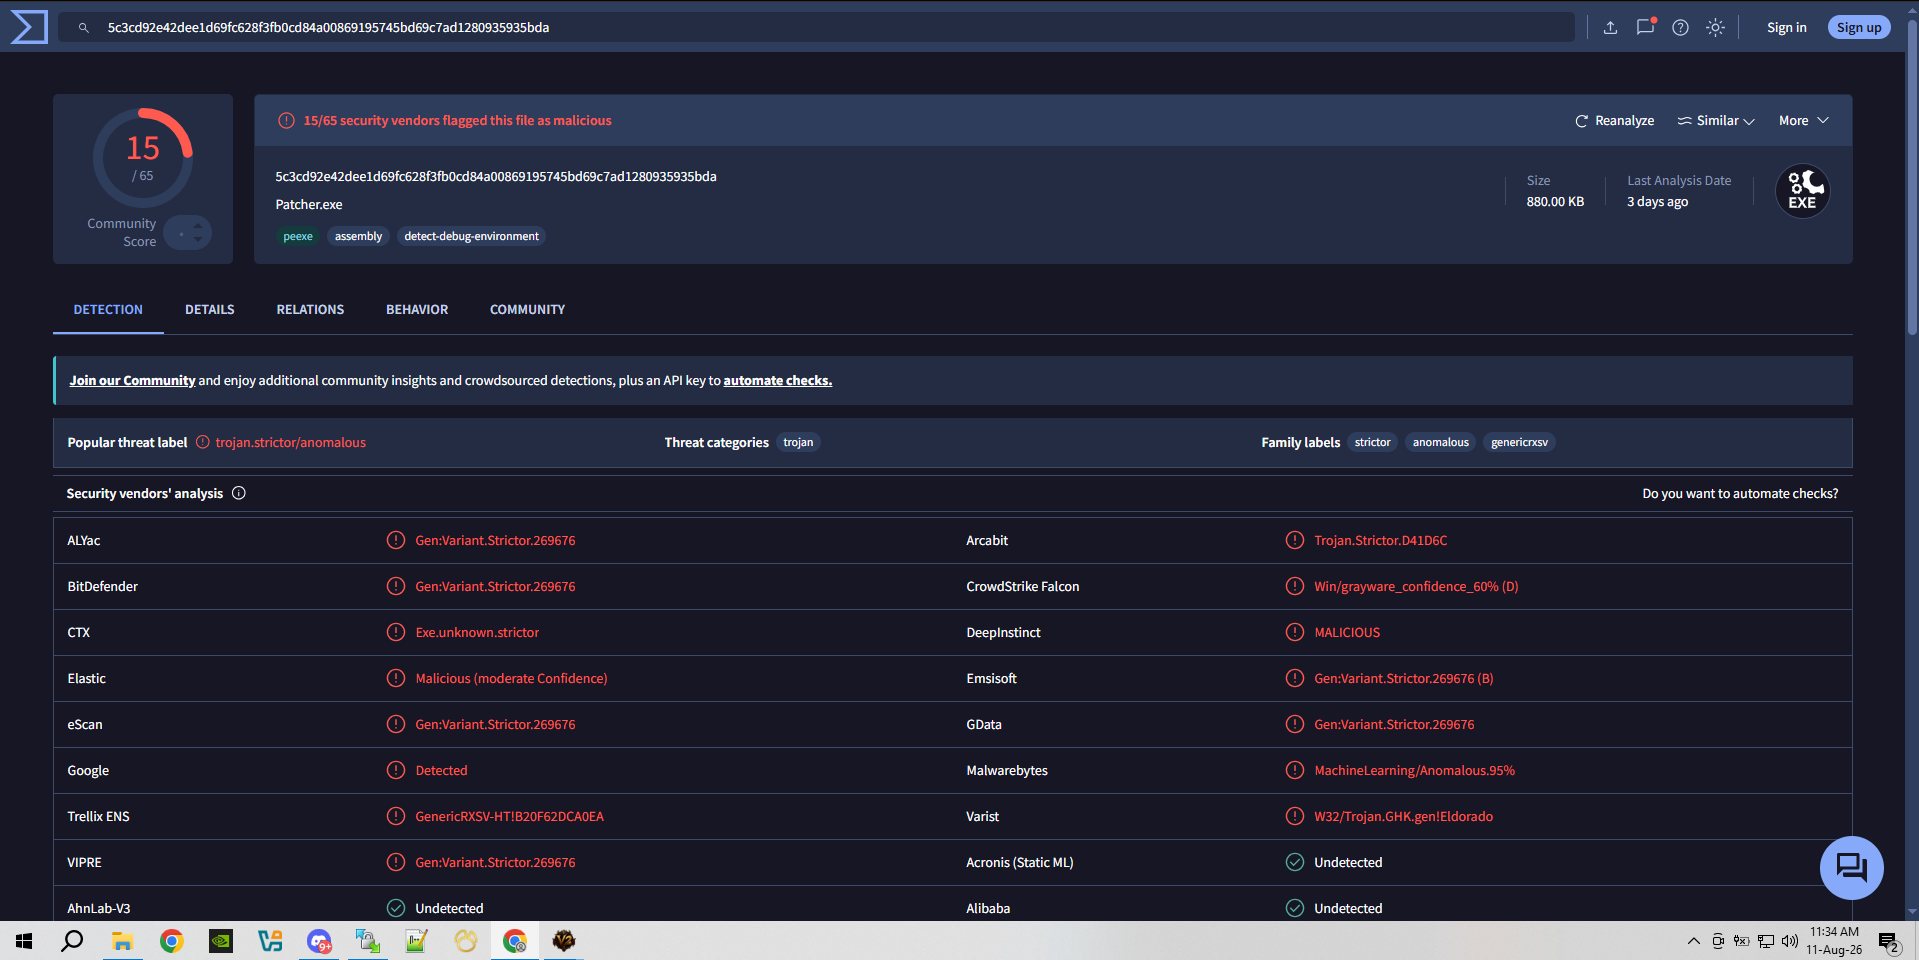Screen dimensions: 1919x960
Task: Open the Windows notification center
Action: pyautogui.click(x=1888, y=941)
